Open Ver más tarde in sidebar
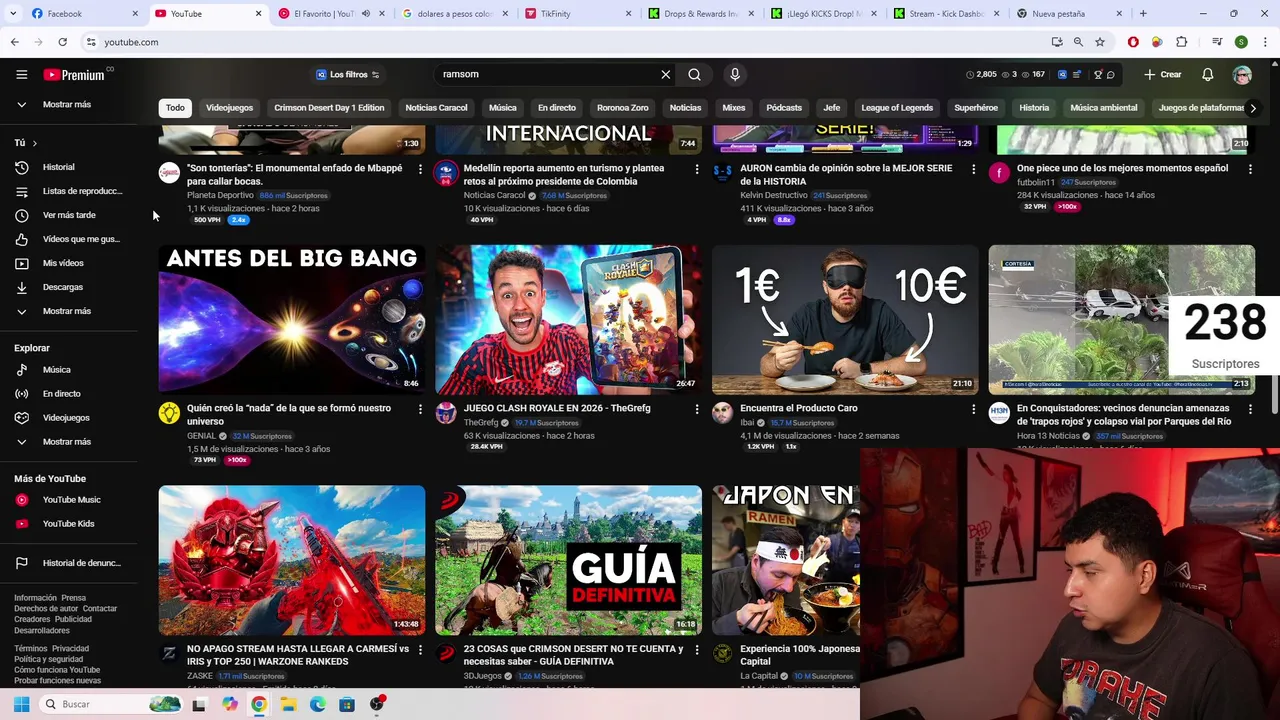 (x=69, y=215)
